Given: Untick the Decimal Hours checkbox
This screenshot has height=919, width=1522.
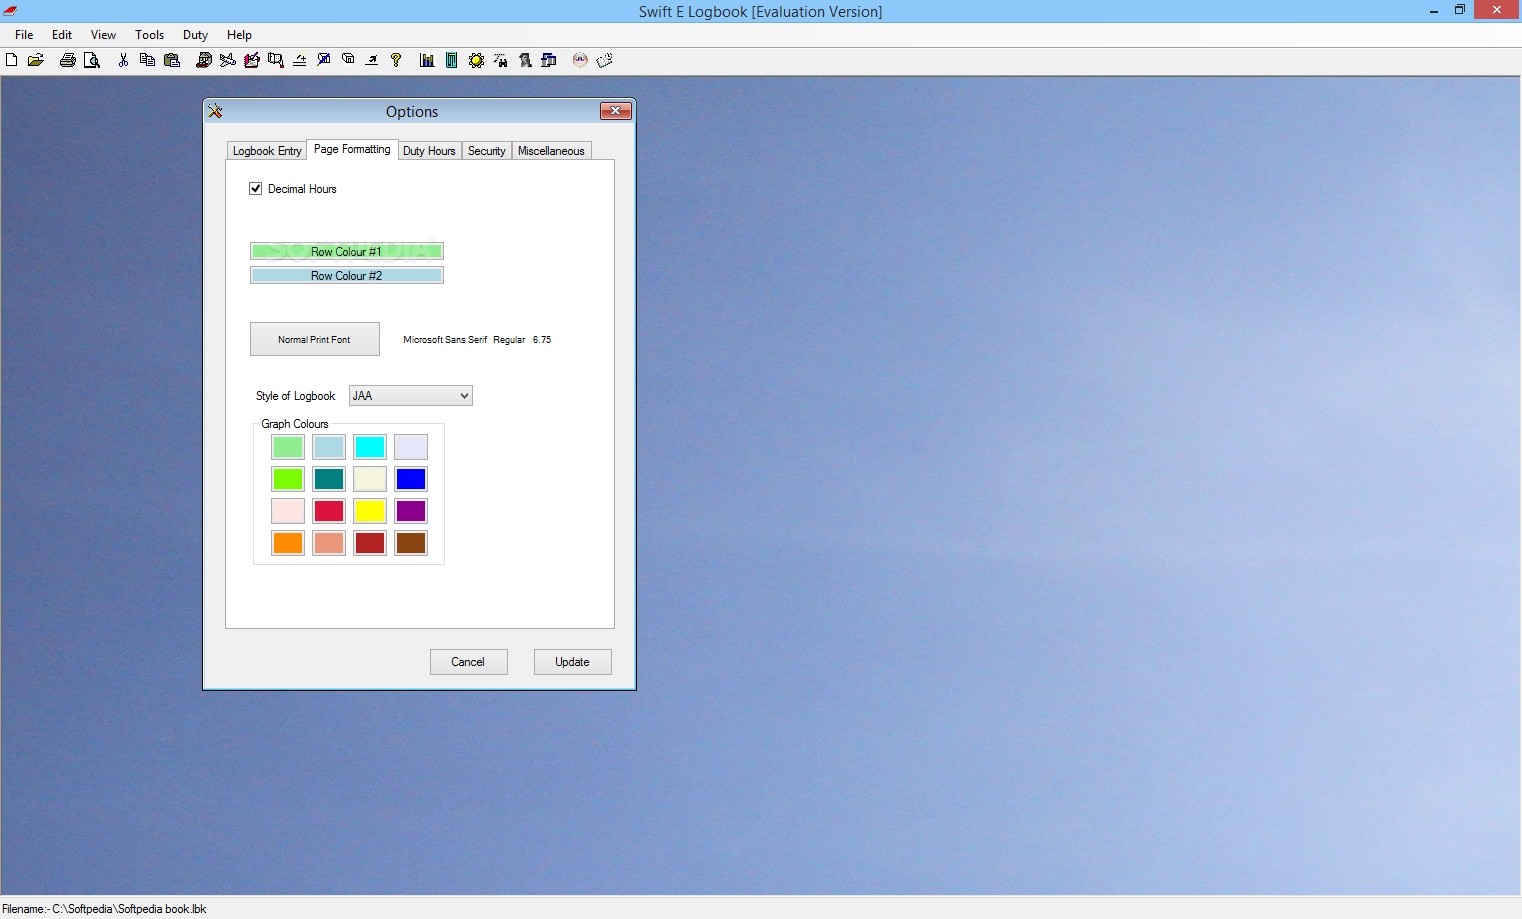Looking at the screenshot, I should click(256, 188).
